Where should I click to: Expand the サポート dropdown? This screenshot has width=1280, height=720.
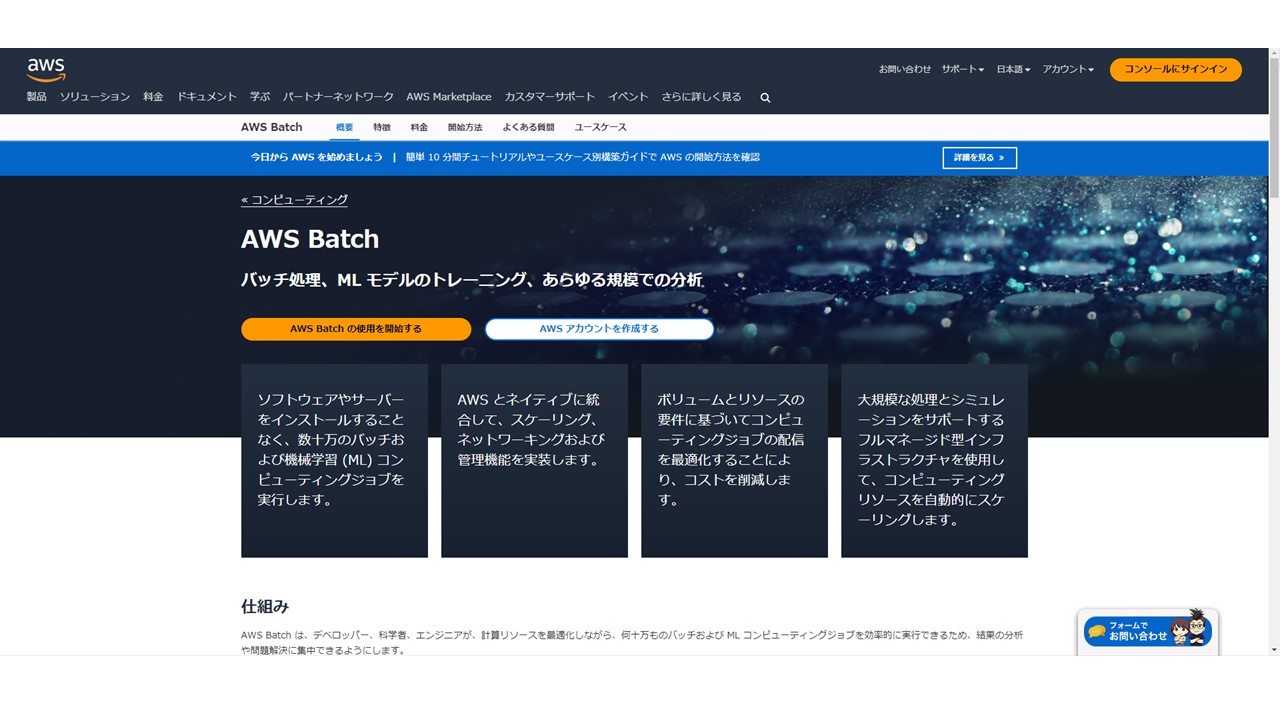click(963, 69)
